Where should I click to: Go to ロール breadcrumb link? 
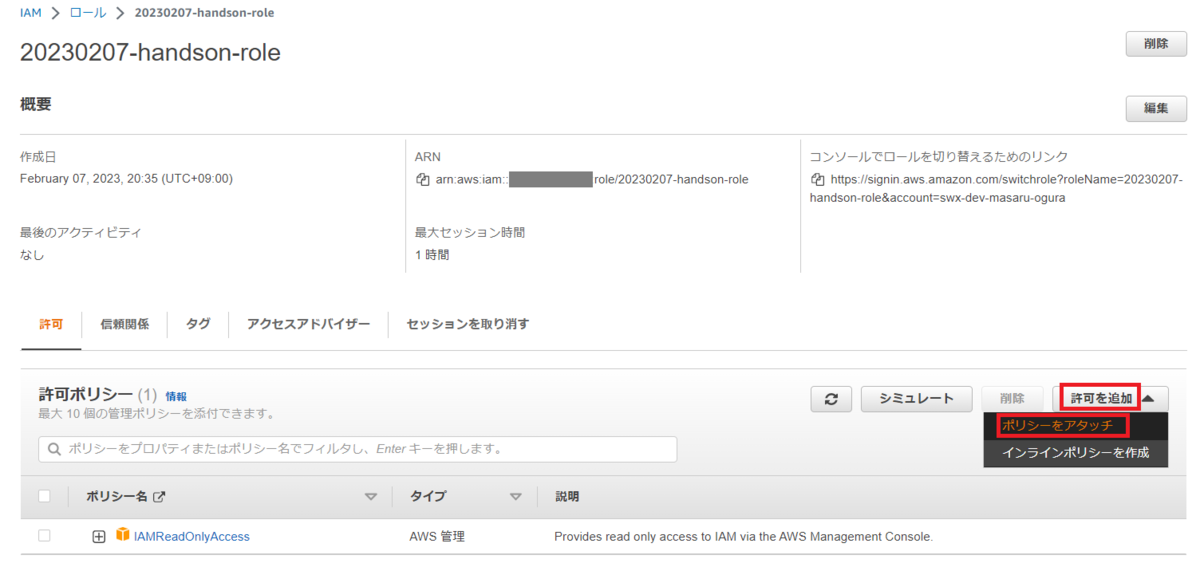[x=86, y=13]
